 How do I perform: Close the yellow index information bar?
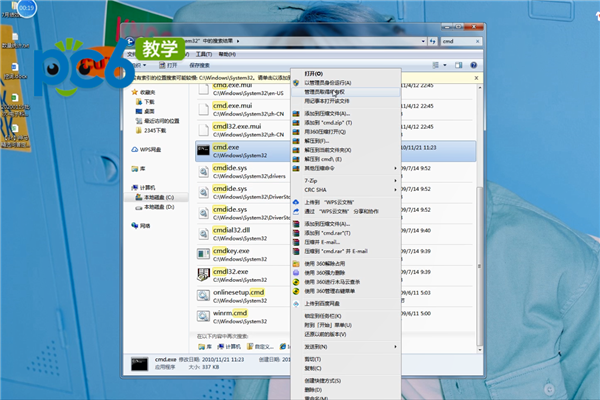(x=476, y=78)
